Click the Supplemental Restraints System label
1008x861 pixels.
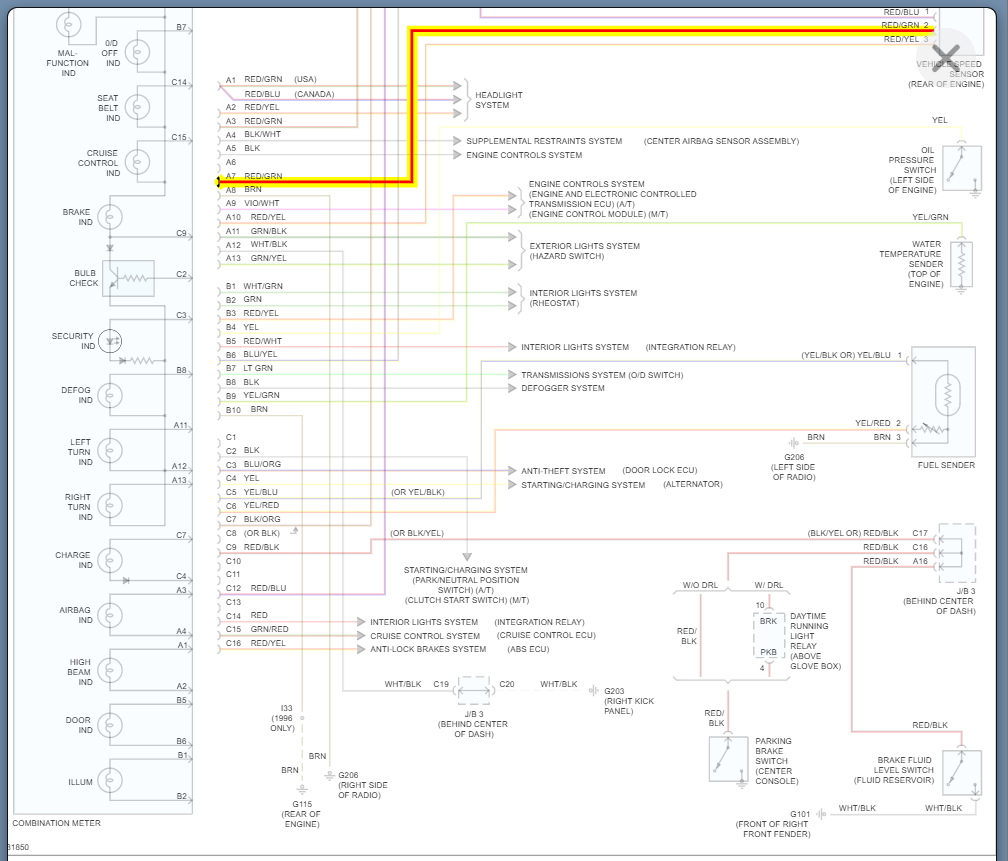[x=544, y=141]
